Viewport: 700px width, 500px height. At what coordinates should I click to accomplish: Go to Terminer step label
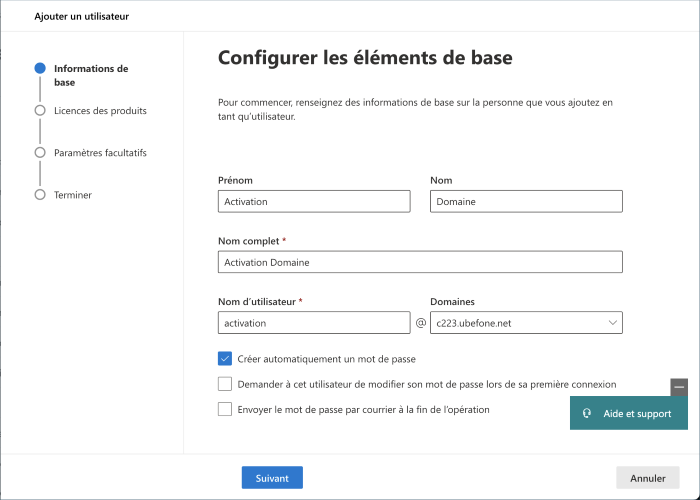[73, 195]
